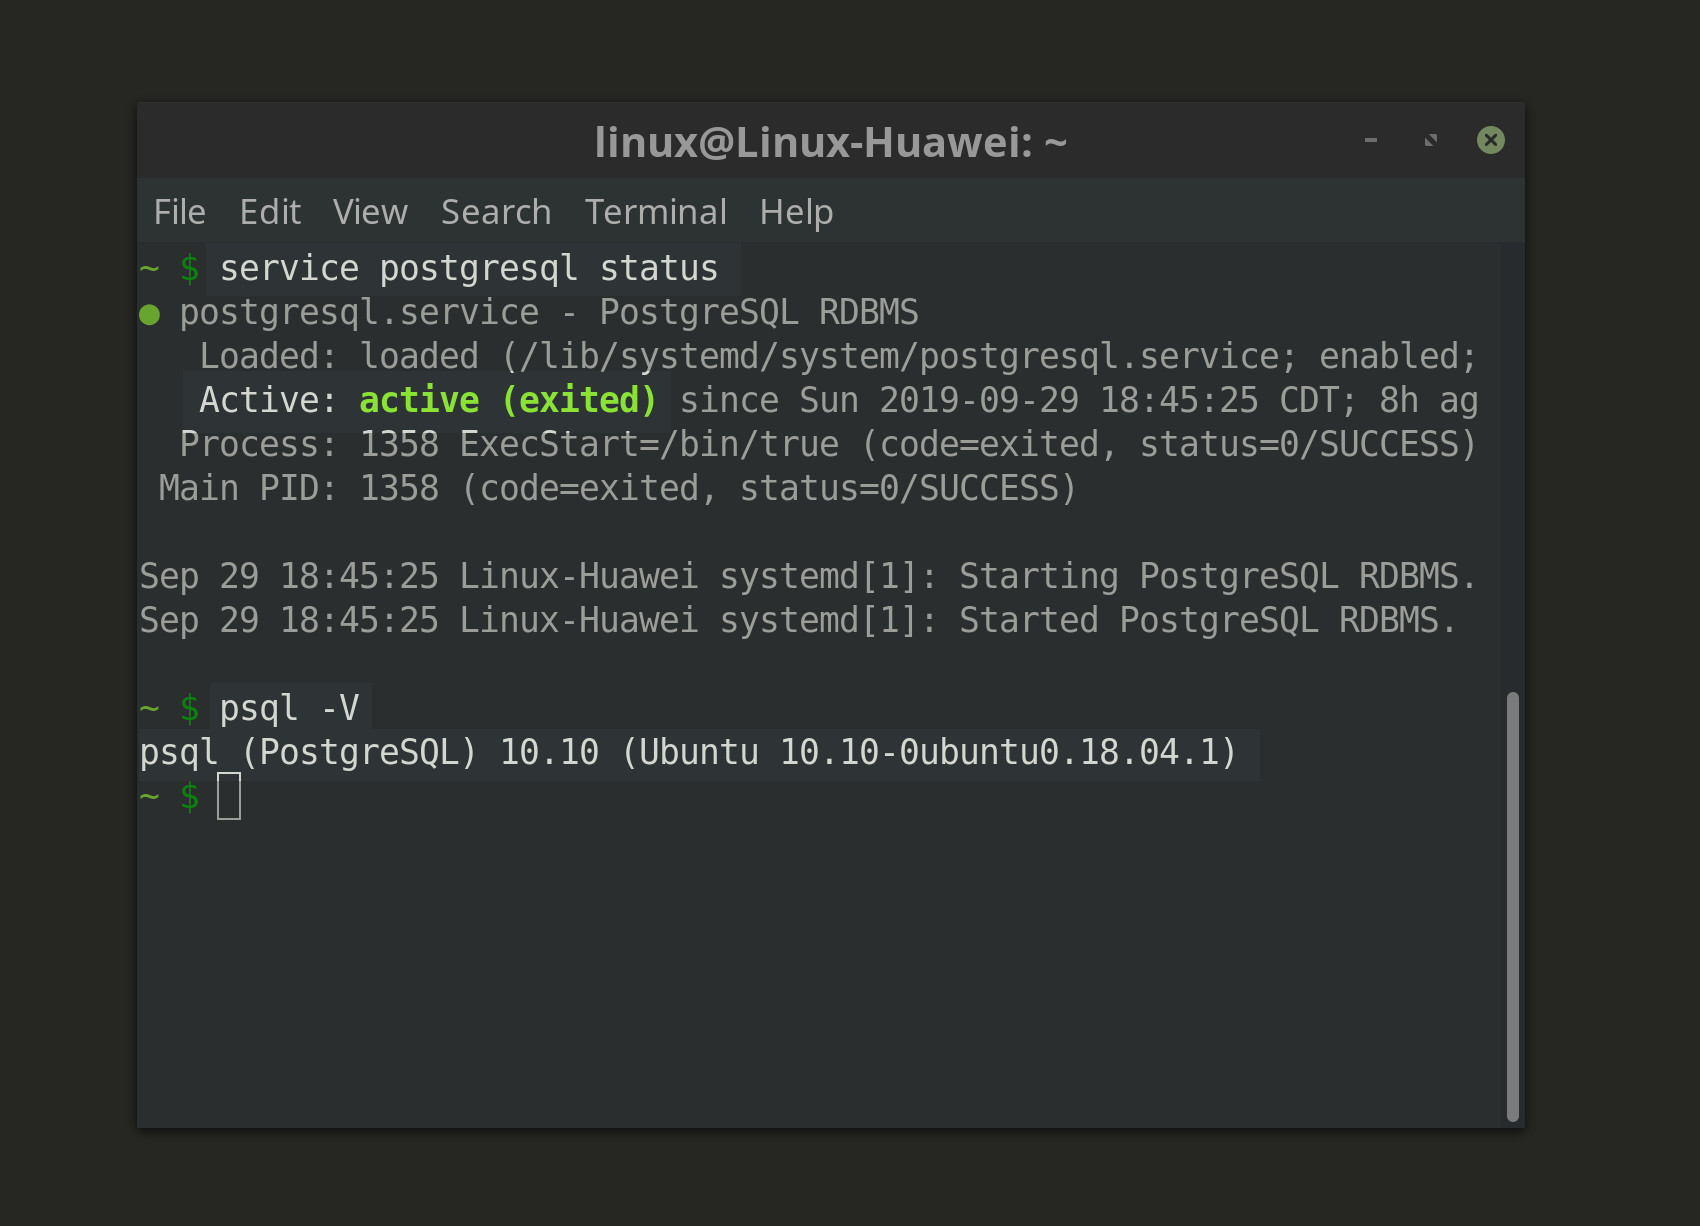
Task: Open the Terminal menu
Action: click(656, 211)
